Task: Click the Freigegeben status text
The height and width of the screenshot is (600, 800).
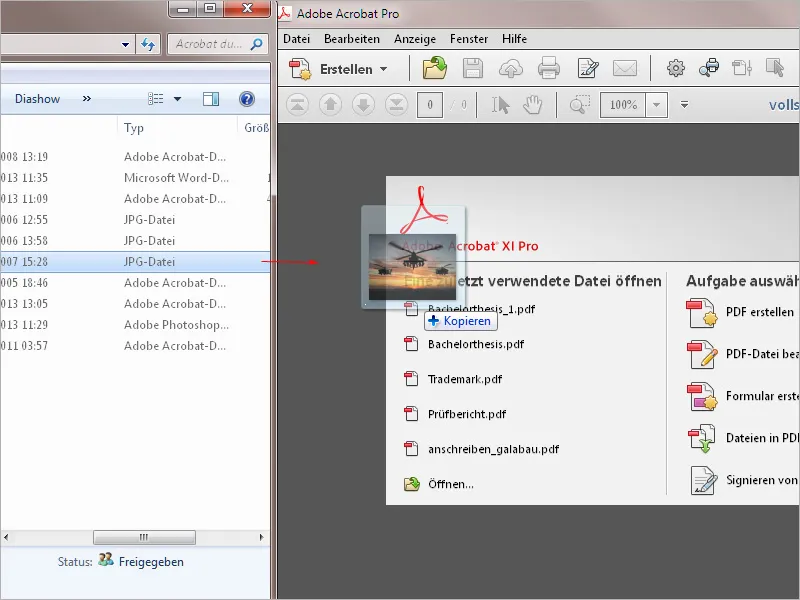Action: 151,562
